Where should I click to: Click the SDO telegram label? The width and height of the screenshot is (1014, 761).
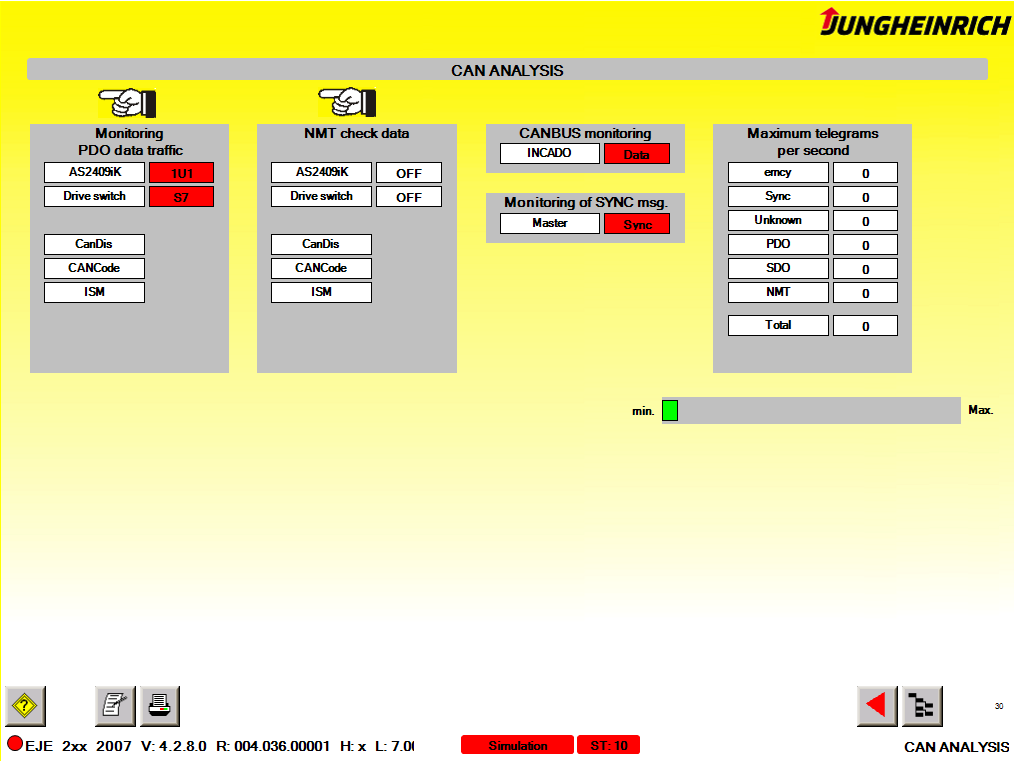[x=778, y=268]
